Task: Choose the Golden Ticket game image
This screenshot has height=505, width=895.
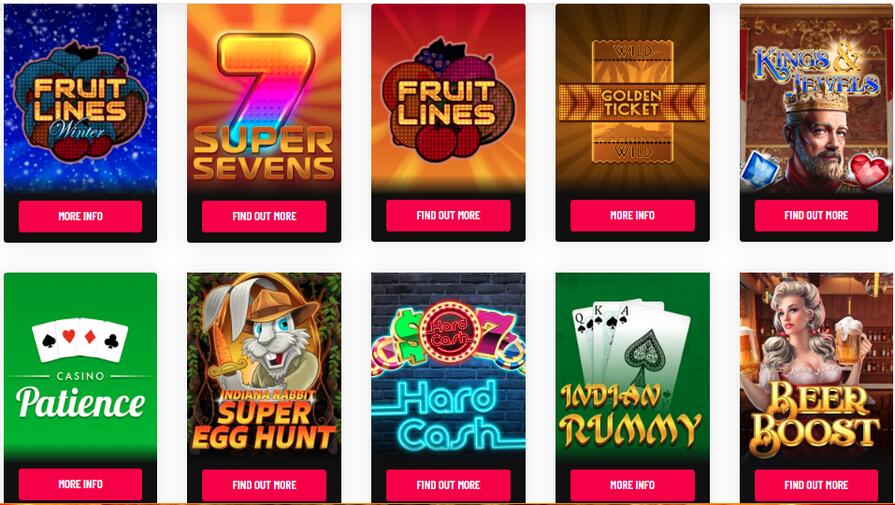Action: tap(632, 98)
